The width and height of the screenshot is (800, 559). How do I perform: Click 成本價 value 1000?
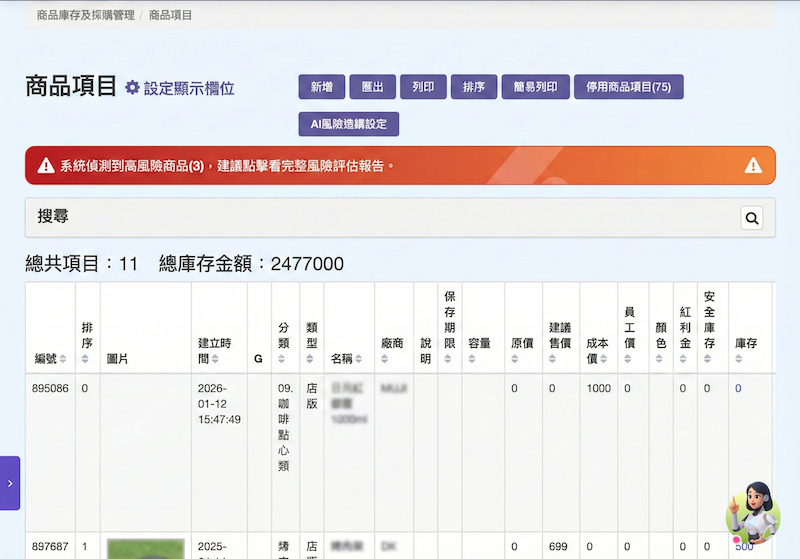tap(598, 388)
